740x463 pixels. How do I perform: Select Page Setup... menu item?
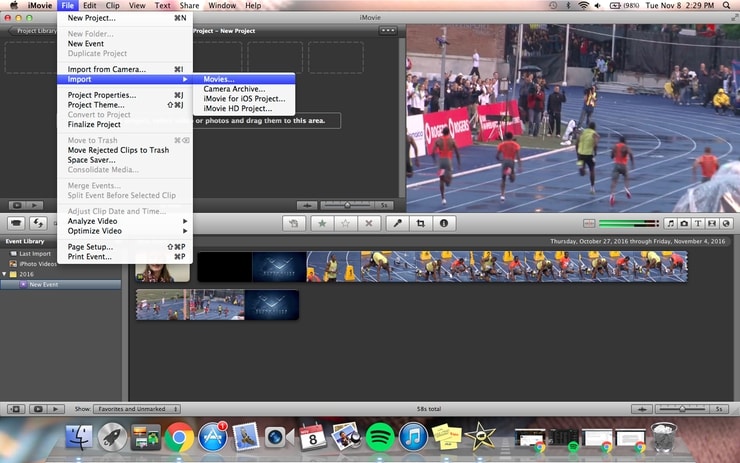click(x=125, y=247)
